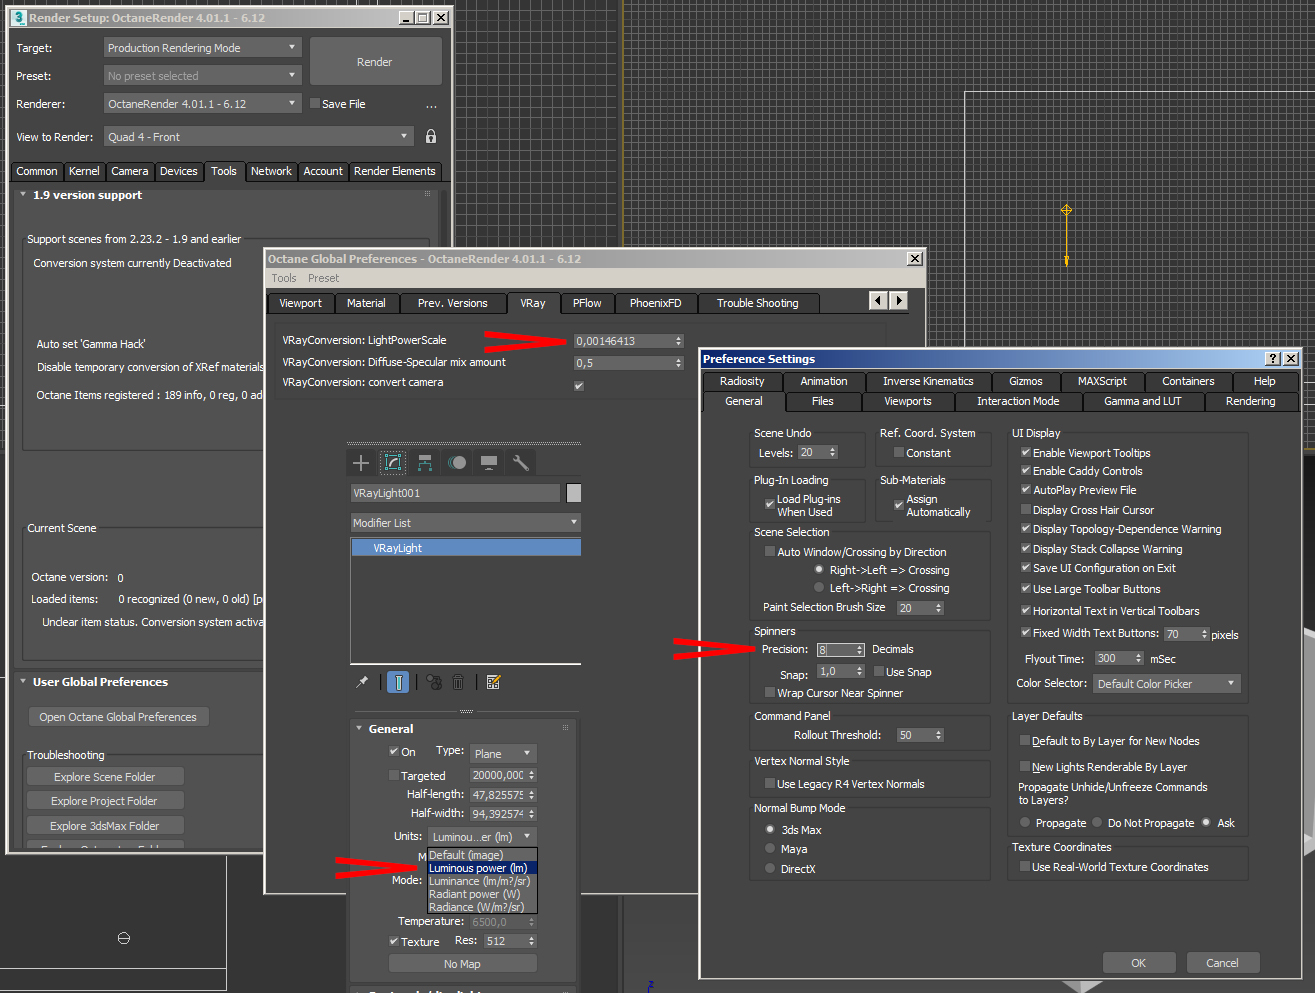The height and width of the screenshot is (993, 1315).
Task: Switch to the Render Elements tab
Action: click(x=394, y=171)
